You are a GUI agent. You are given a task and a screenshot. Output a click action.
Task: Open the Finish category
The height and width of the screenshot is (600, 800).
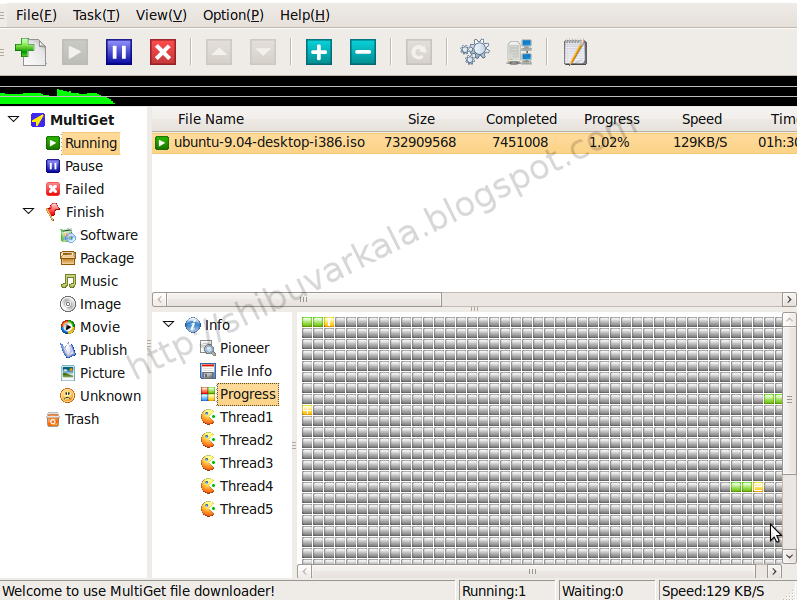pos(85,212)
